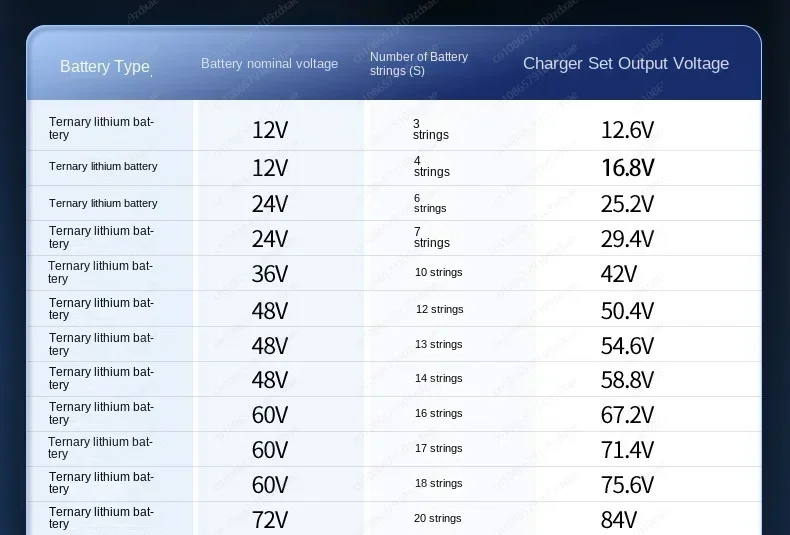Click the 29.4V output voltage value
Viewport: 790px width, 535px height.
coord(627,239)
